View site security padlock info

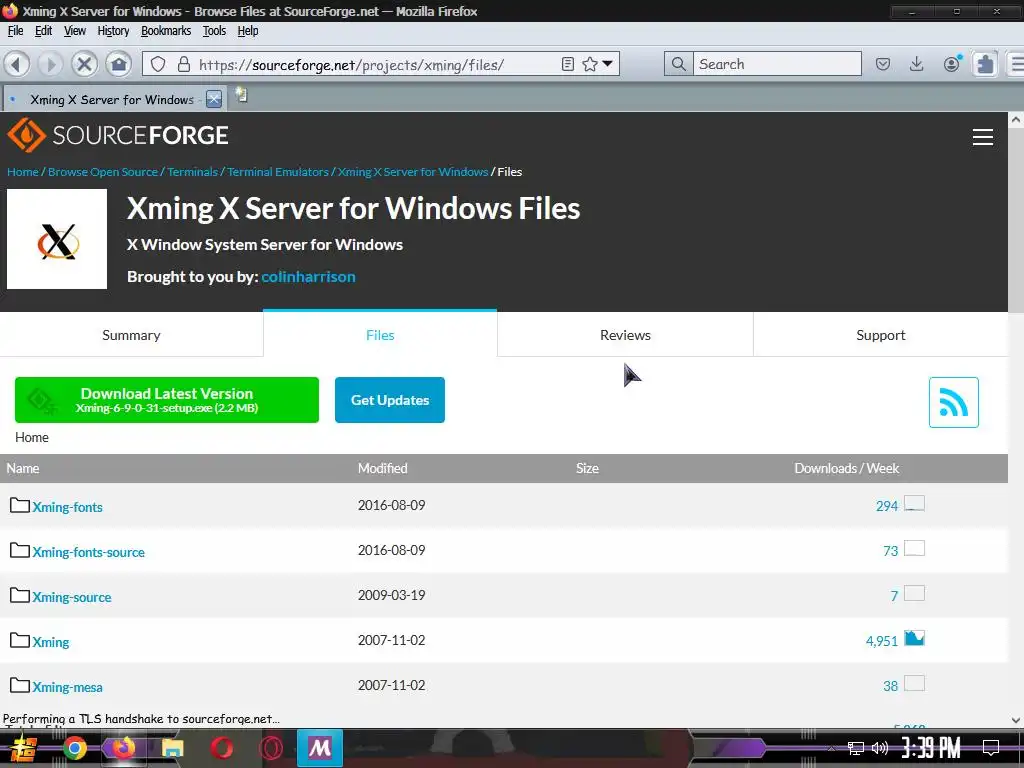(184, 64)
